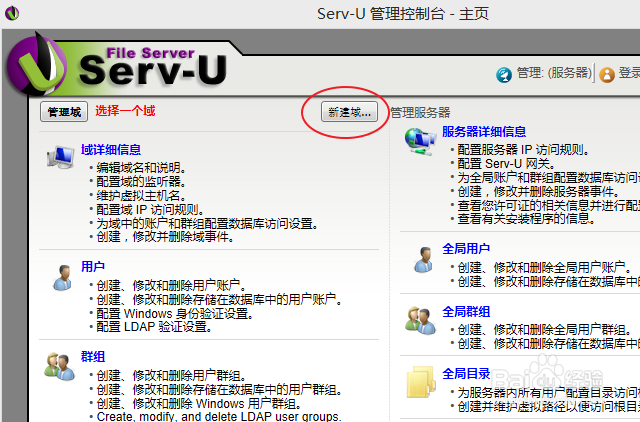
Task: Click the 全局群组 two-people icon
Action: (420, 321)
